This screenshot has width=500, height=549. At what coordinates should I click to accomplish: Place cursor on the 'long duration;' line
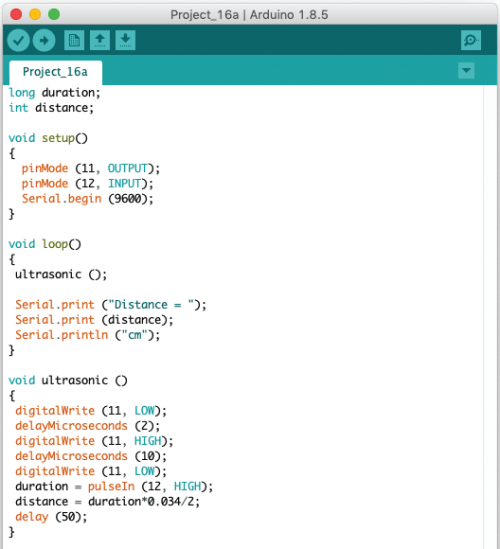point(54,93)
